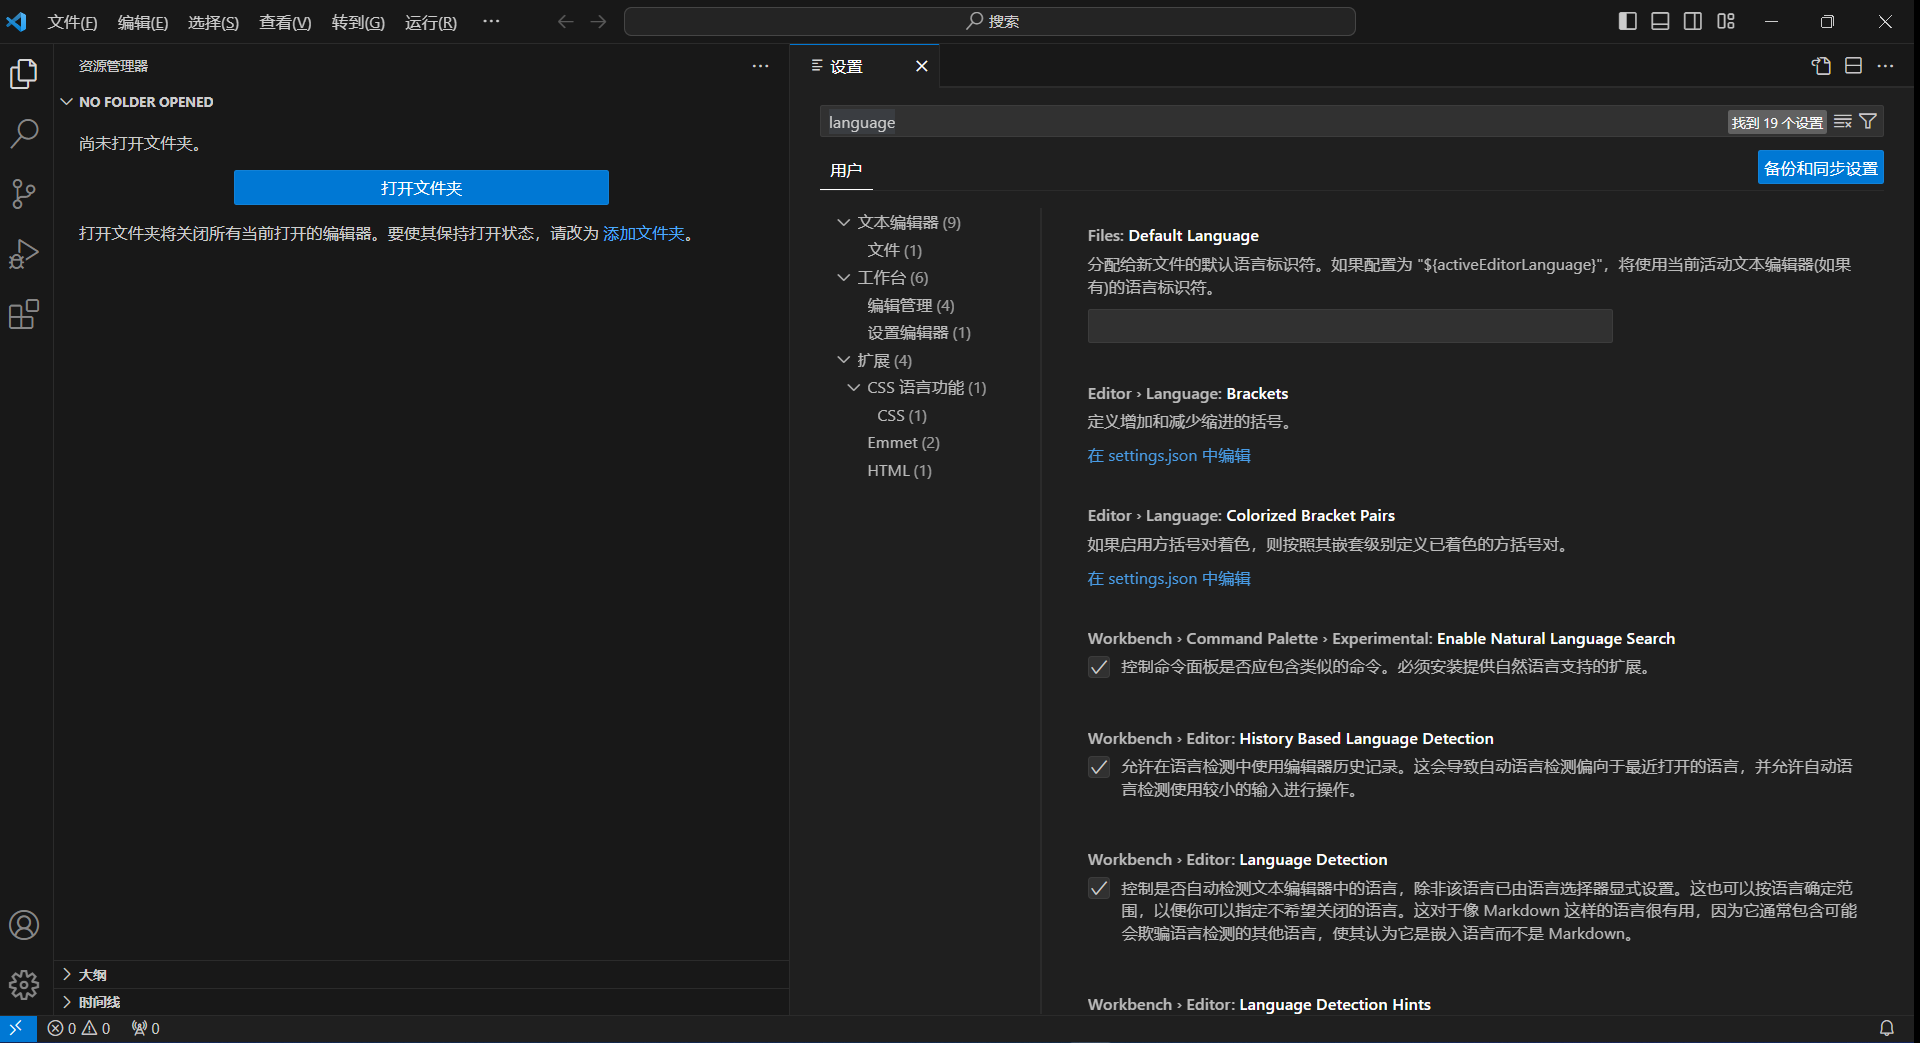The width and height of the screenshot is (1920, 1043).
Task: Expand the 时间线 panel
Action: 67,1001
